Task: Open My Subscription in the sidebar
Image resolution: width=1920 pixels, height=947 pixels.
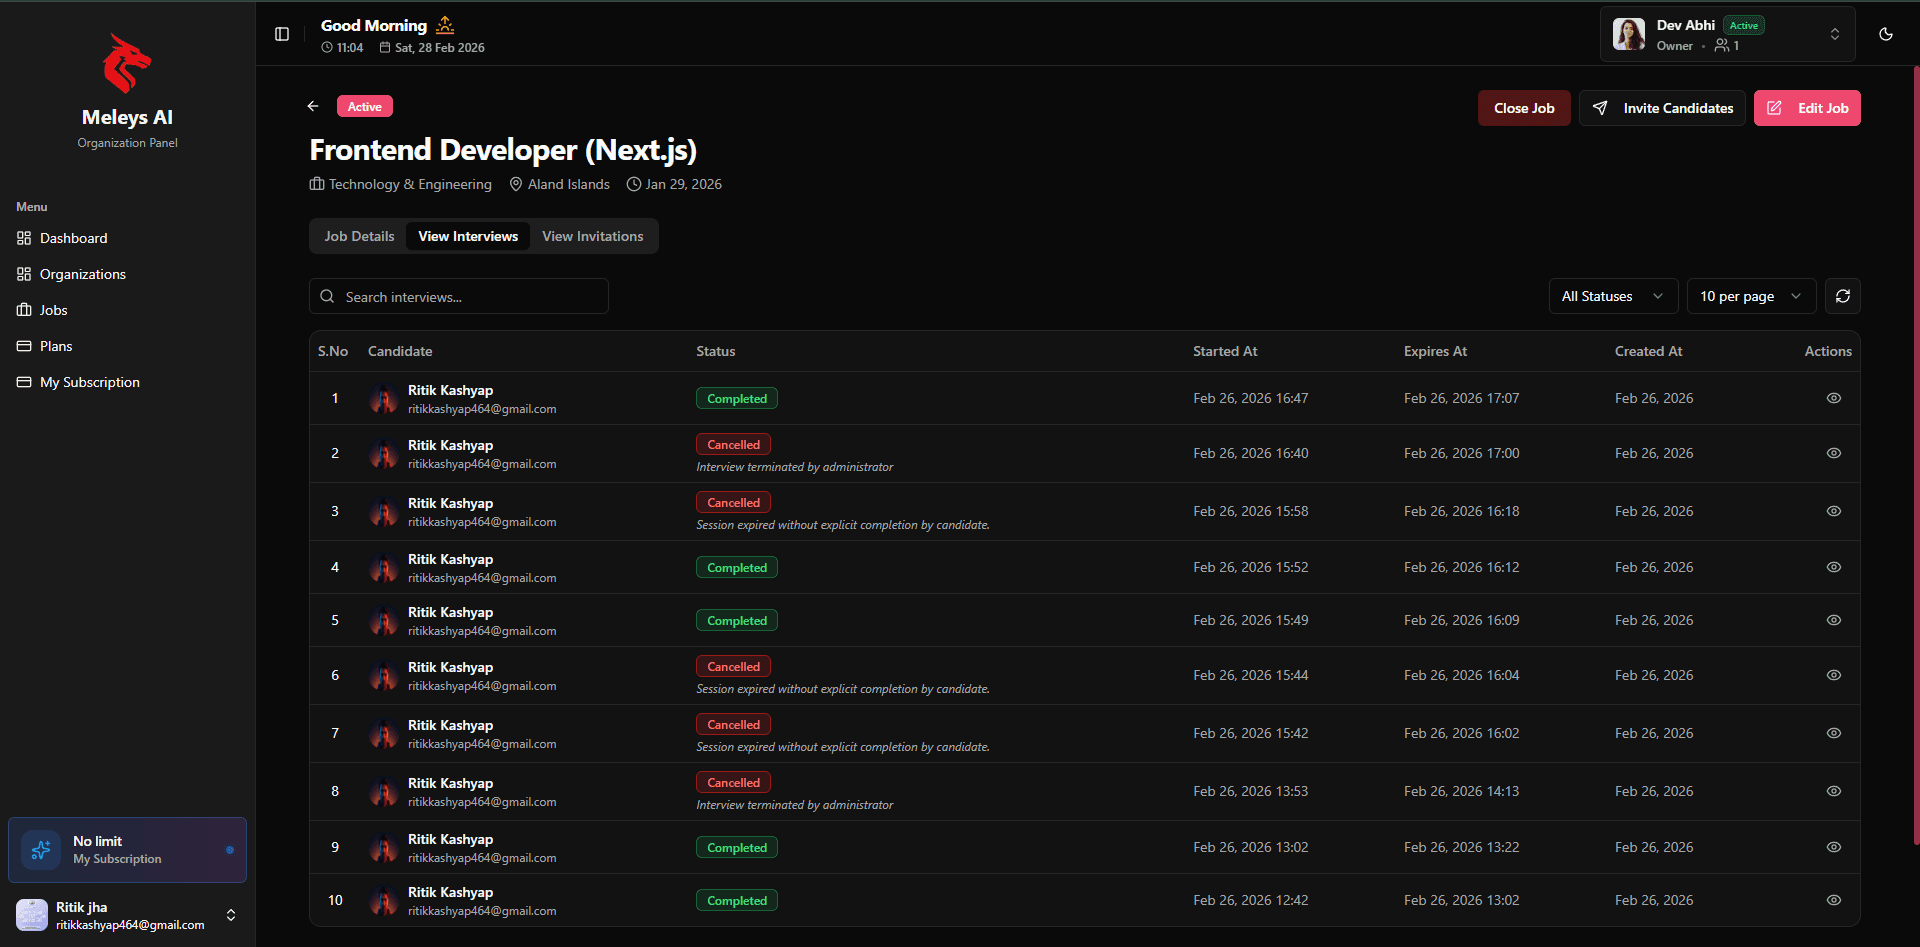Action: click(90, 382)
